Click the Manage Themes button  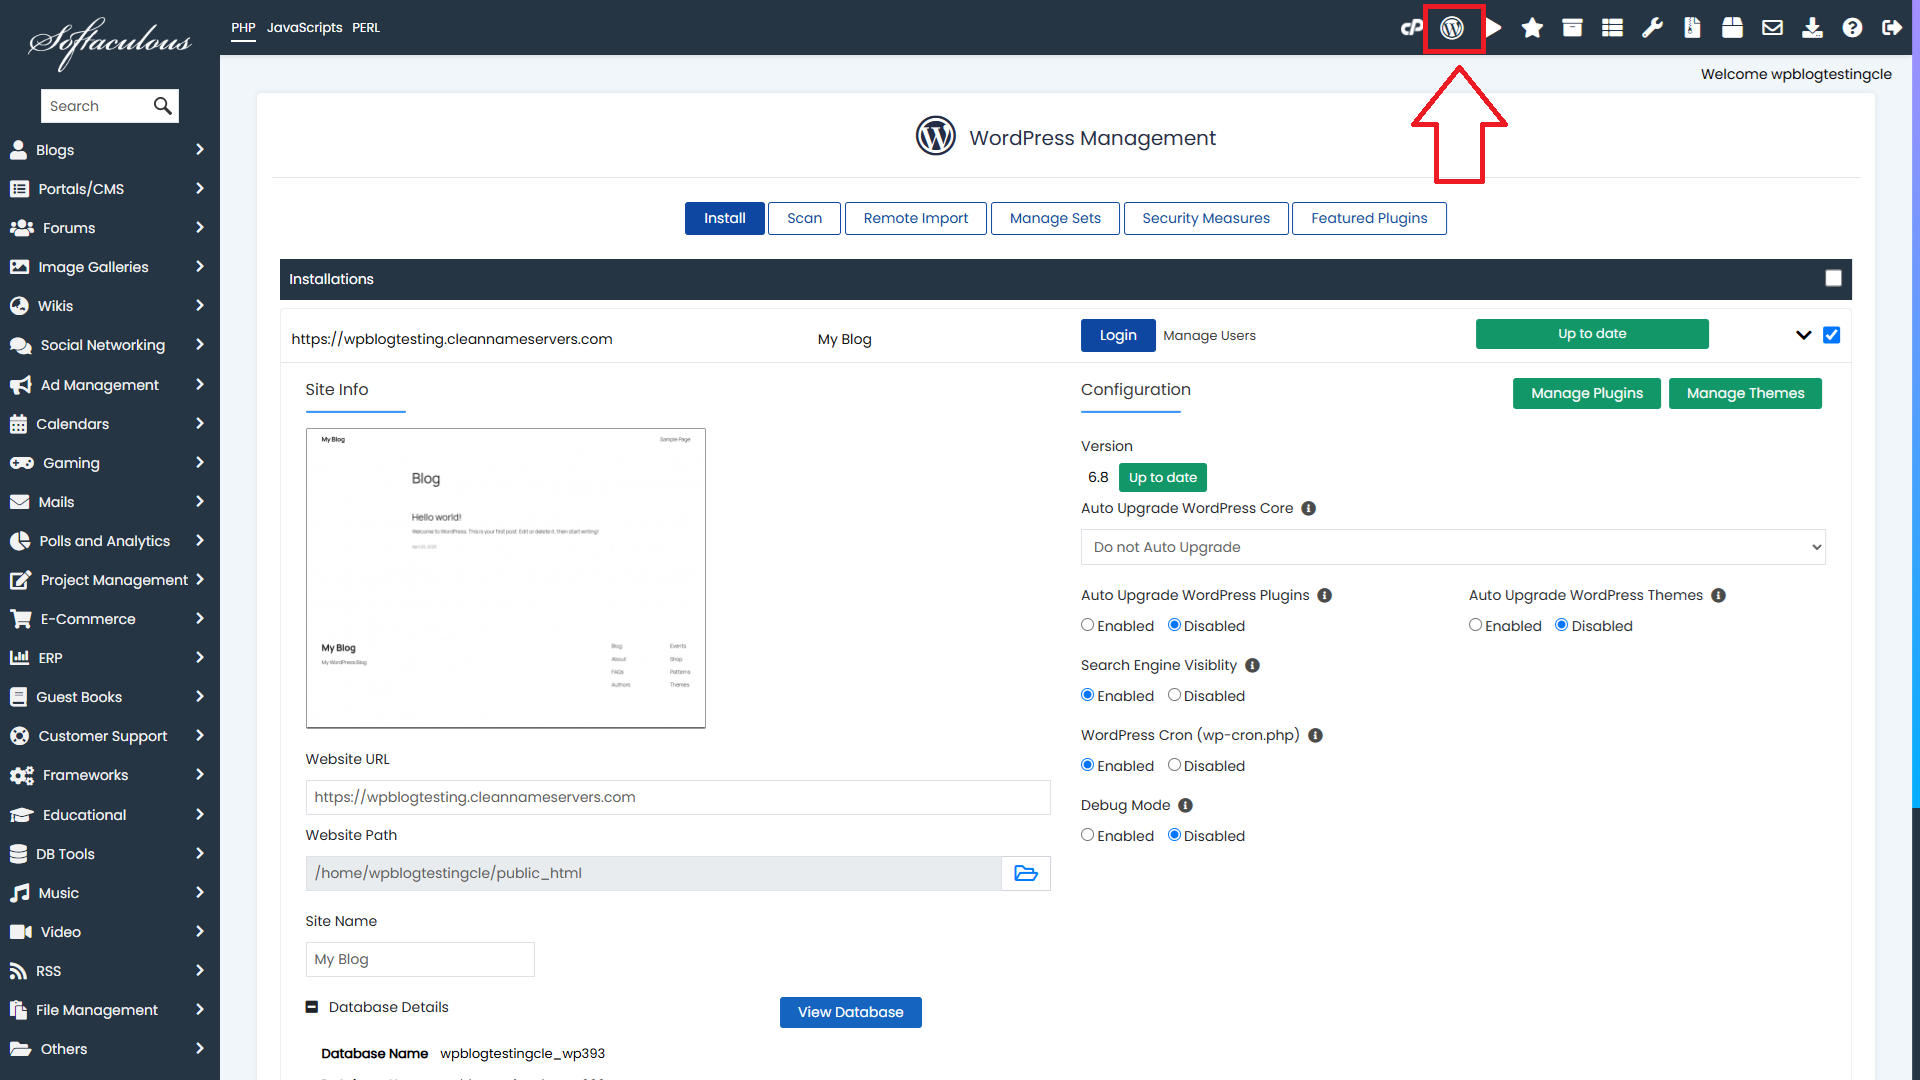[1745, 394]
